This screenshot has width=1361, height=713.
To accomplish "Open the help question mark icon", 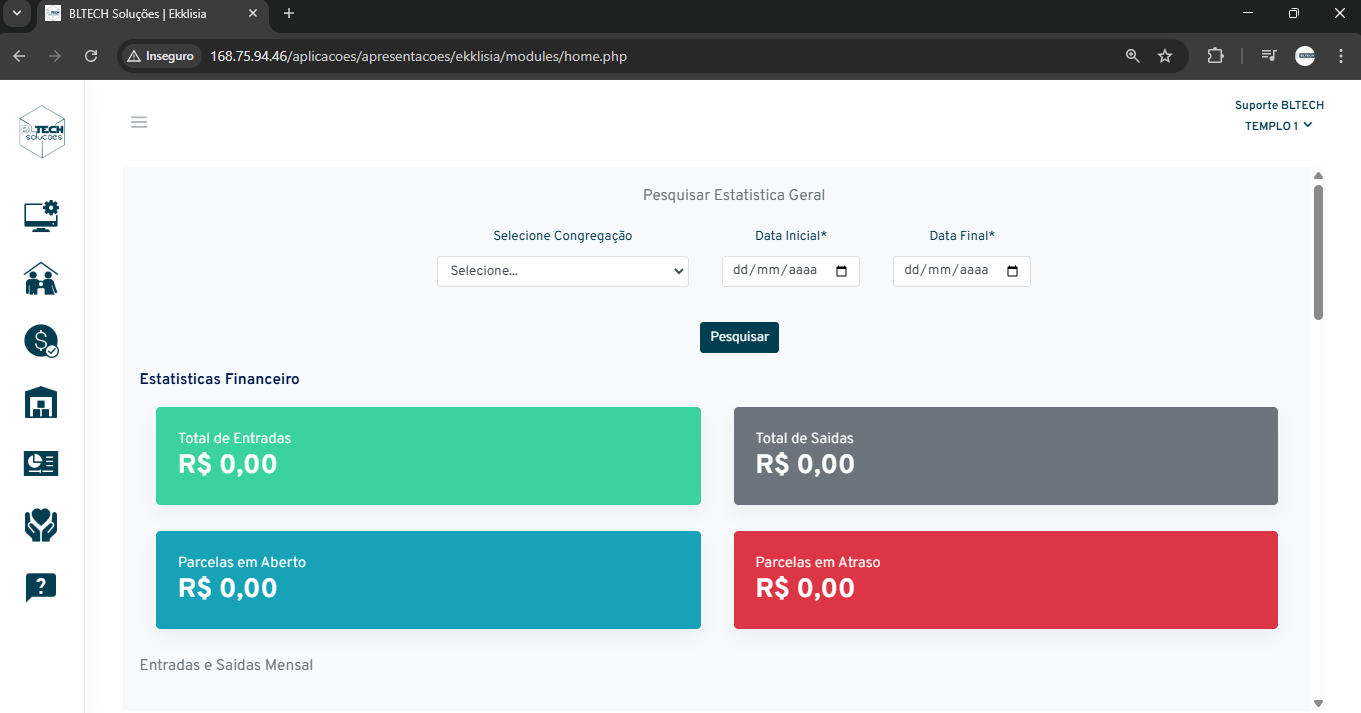I will 41,587.
